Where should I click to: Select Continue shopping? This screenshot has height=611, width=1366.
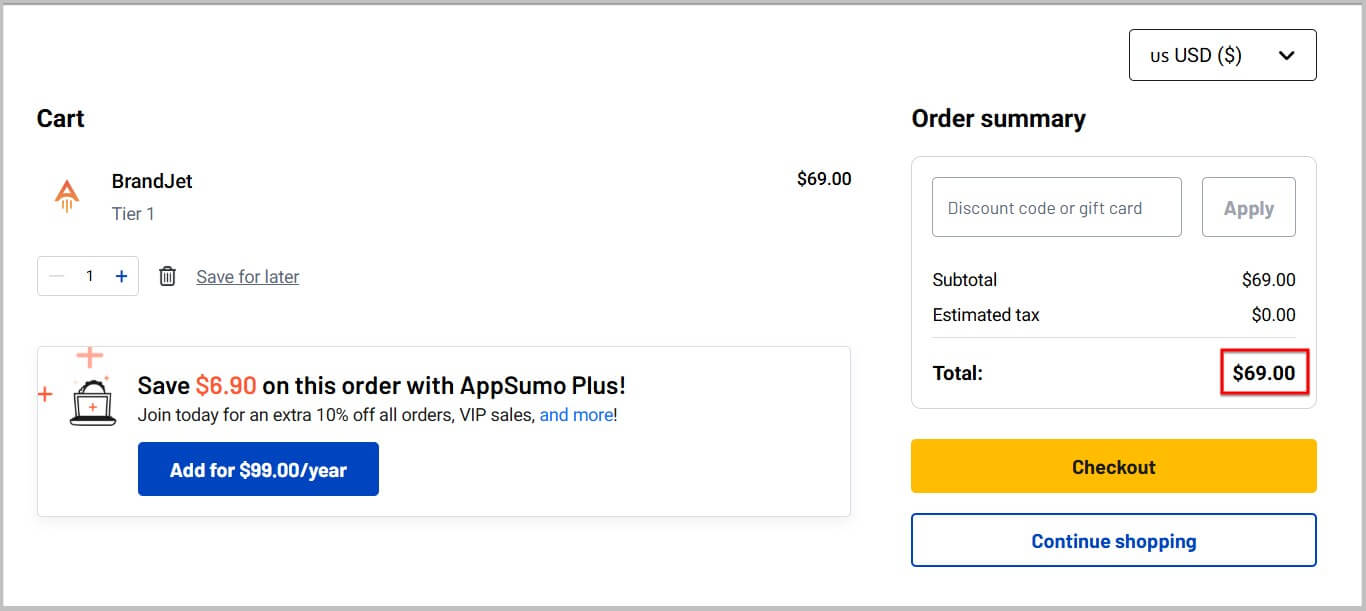click(1113, 540)
